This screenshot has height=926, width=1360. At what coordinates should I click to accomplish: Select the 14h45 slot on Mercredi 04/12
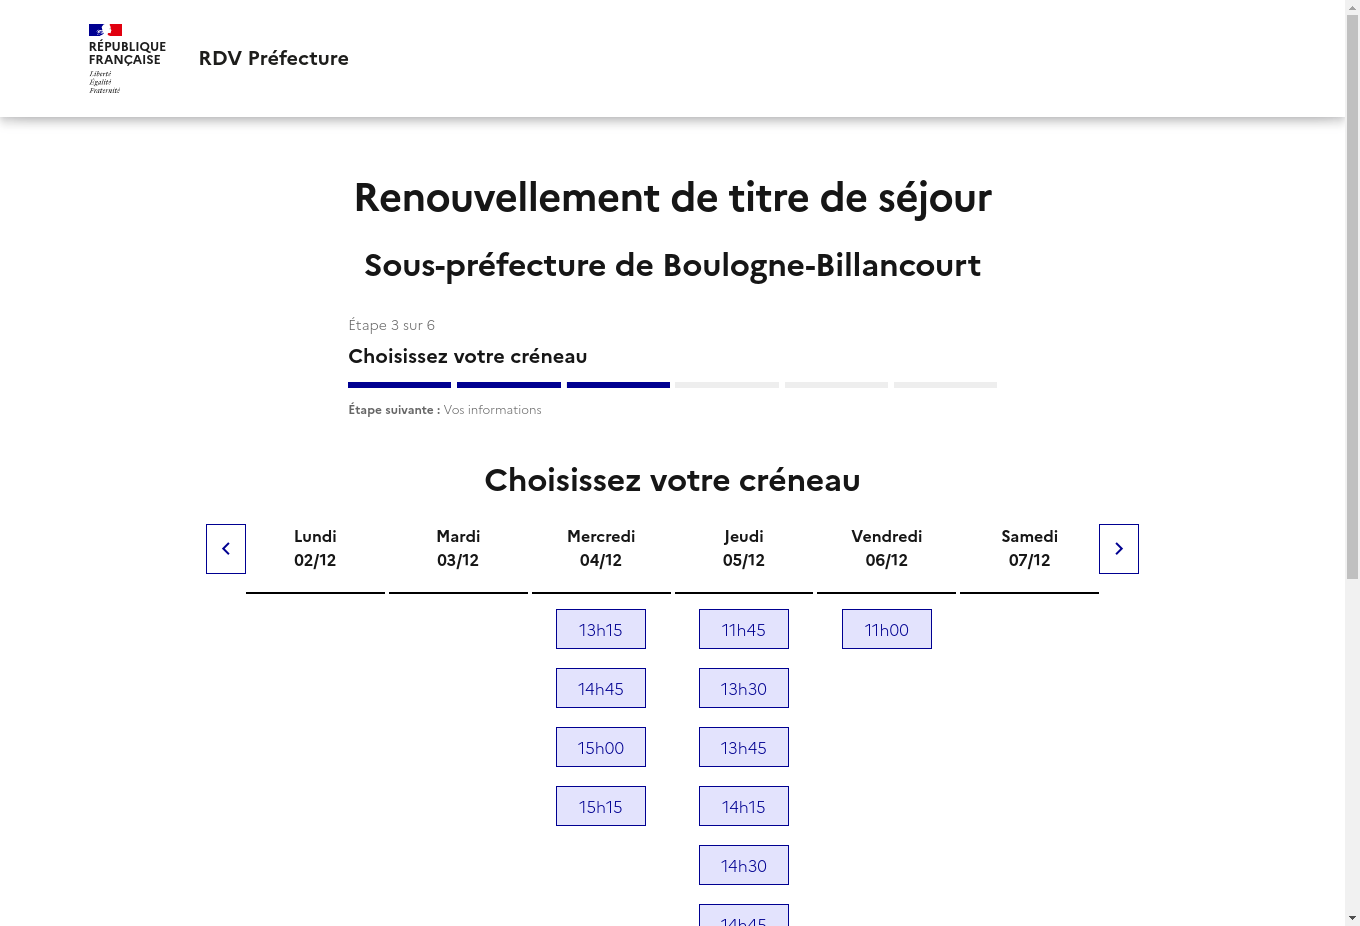[601, 688]
